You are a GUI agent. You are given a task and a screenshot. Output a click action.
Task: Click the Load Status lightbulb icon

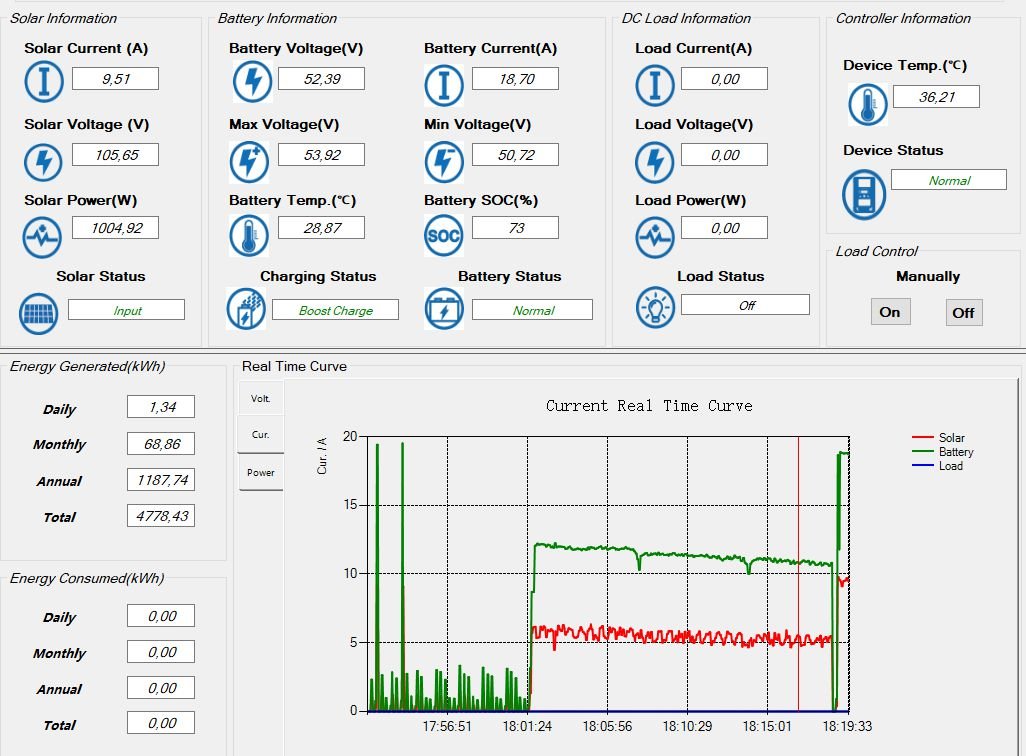point(655,308)
